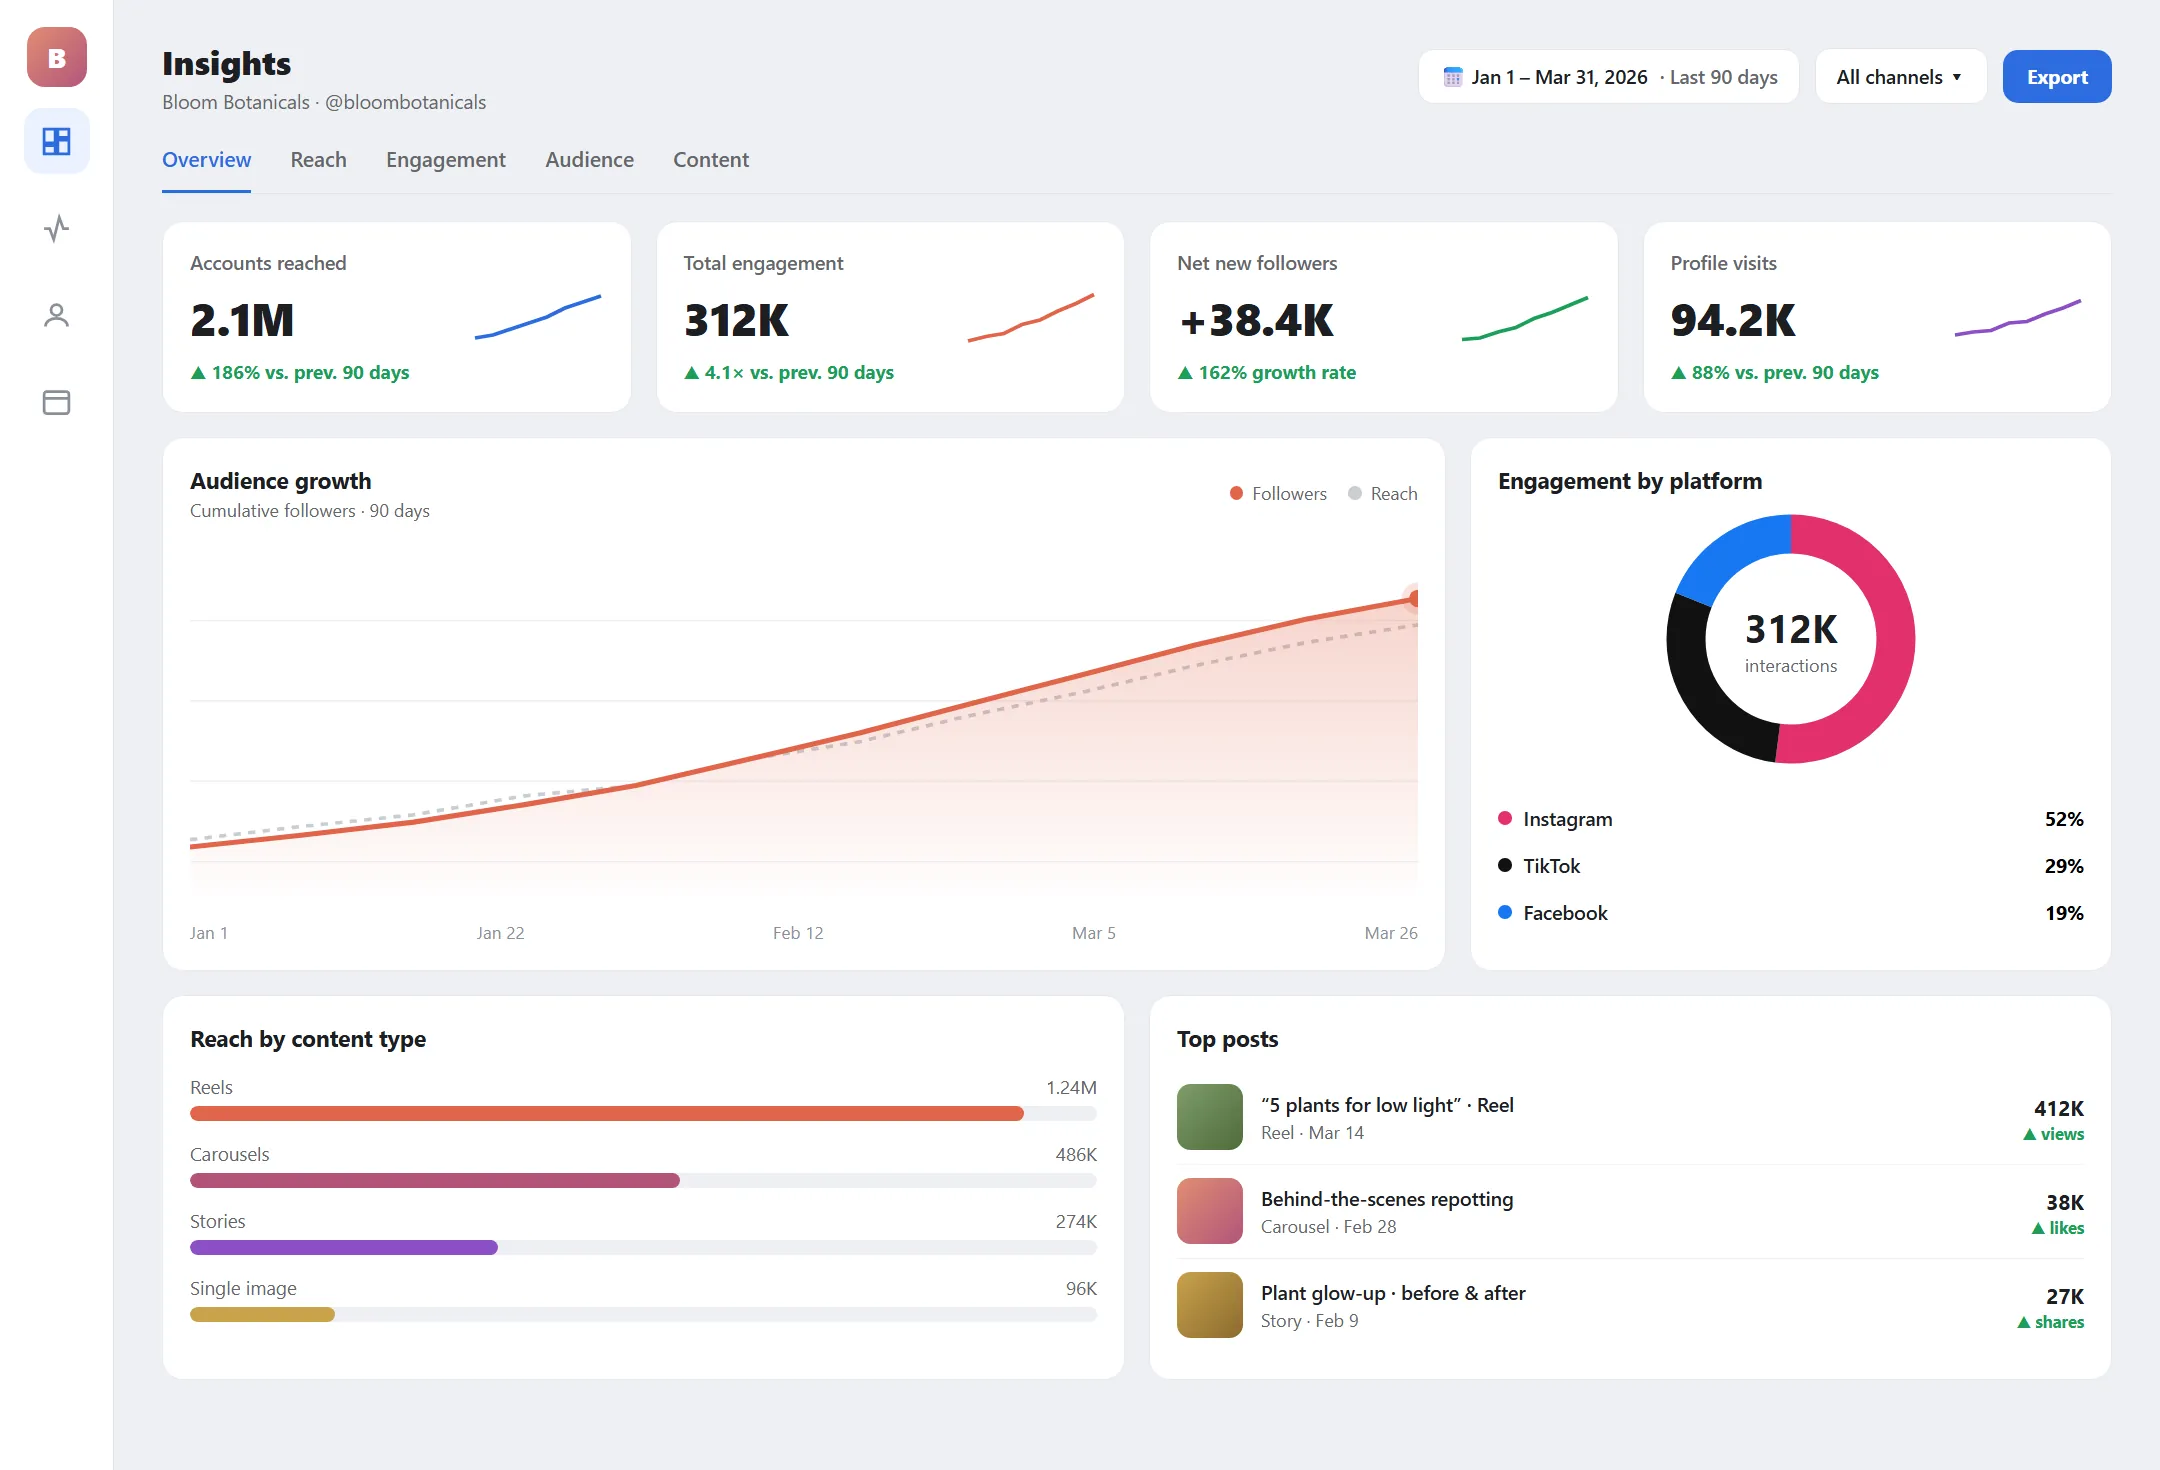Open the Total engagement 312K card
The image size is (2160, 1470).
point(890,317)
